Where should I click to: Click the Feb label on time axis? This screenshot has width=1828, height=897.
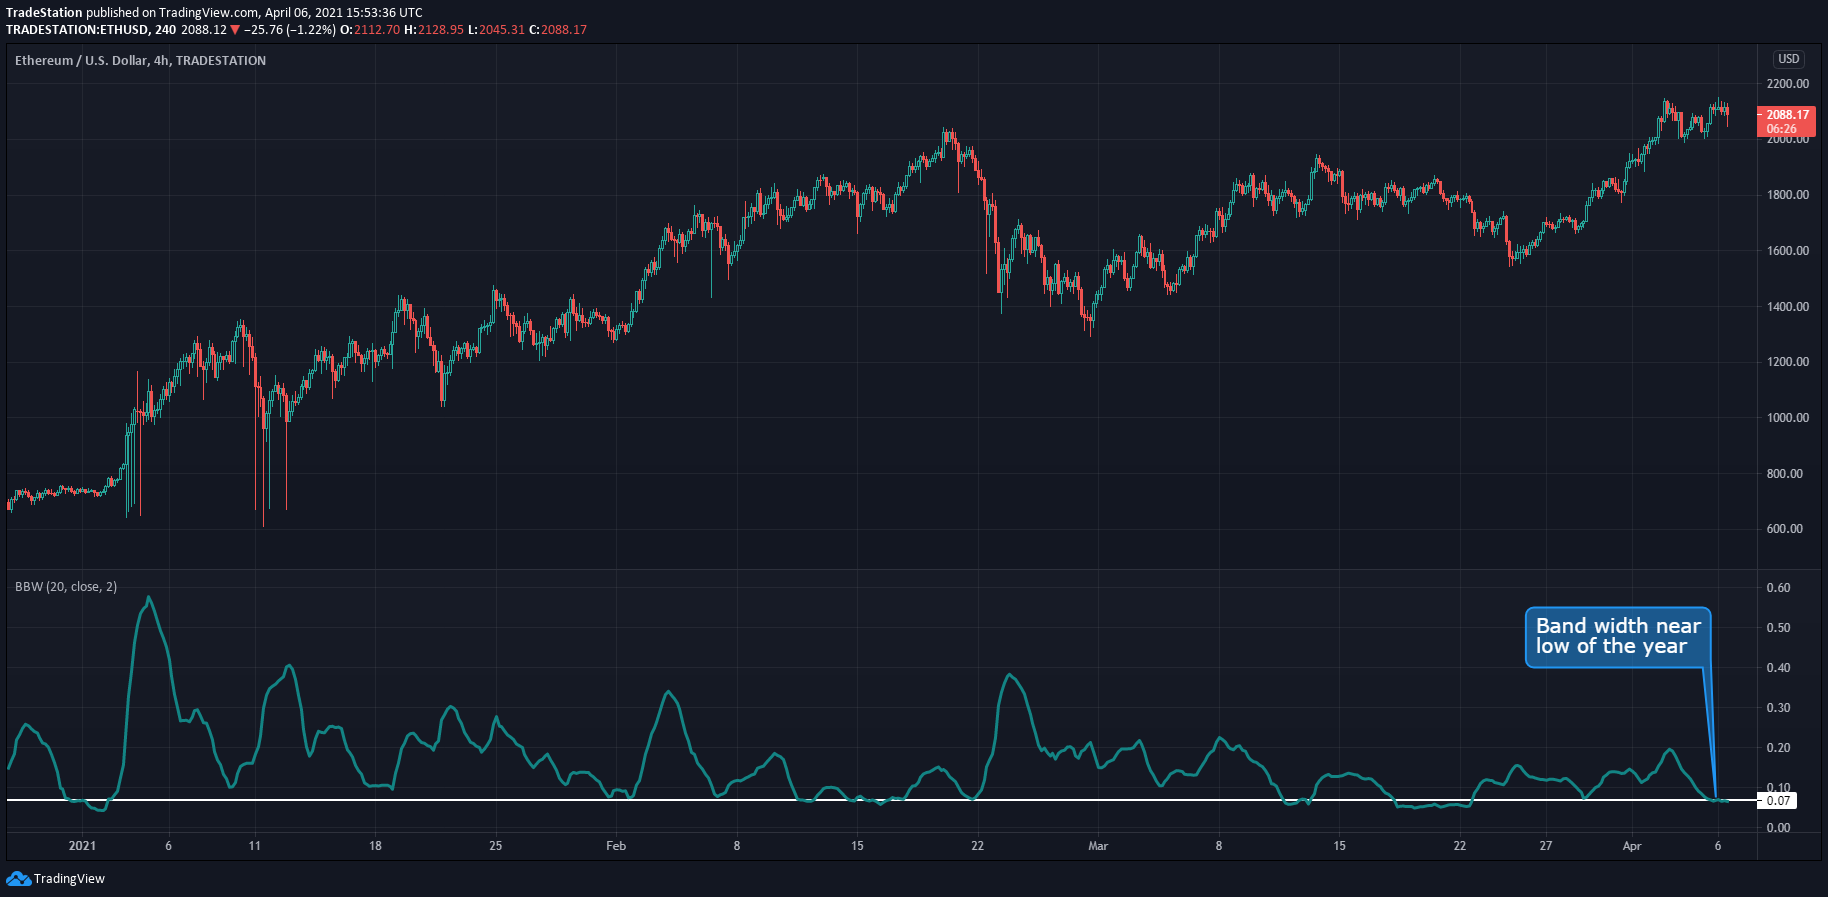(x=616, y=846)
